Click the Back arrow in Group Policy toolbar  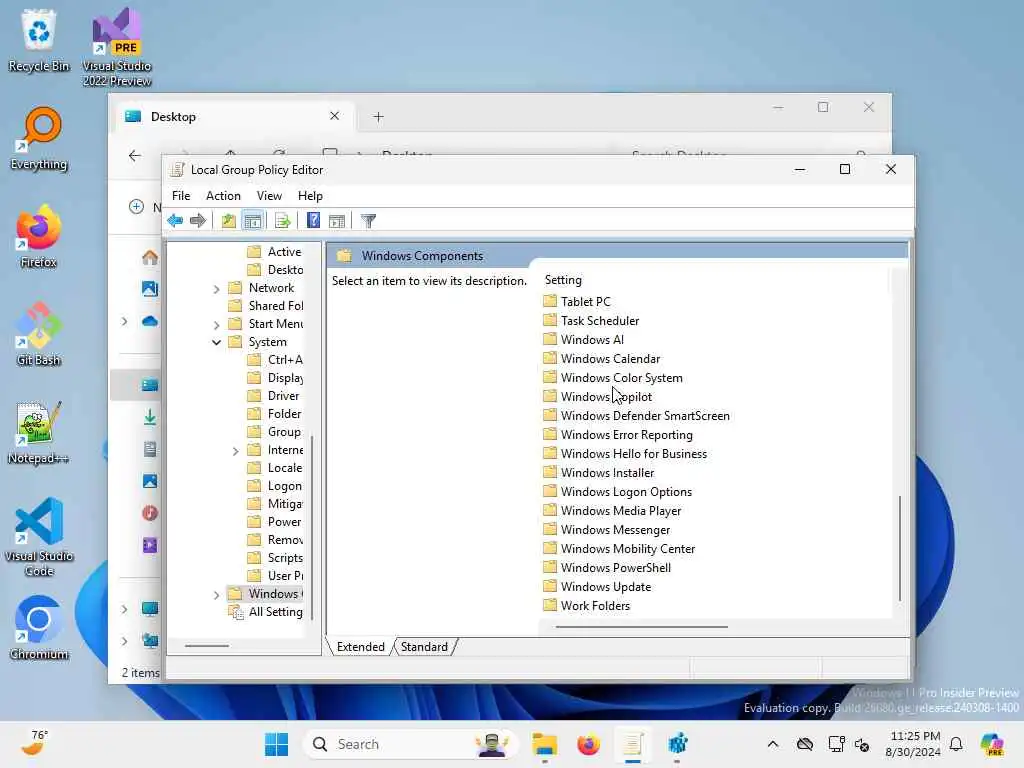[x=174, y=221]
